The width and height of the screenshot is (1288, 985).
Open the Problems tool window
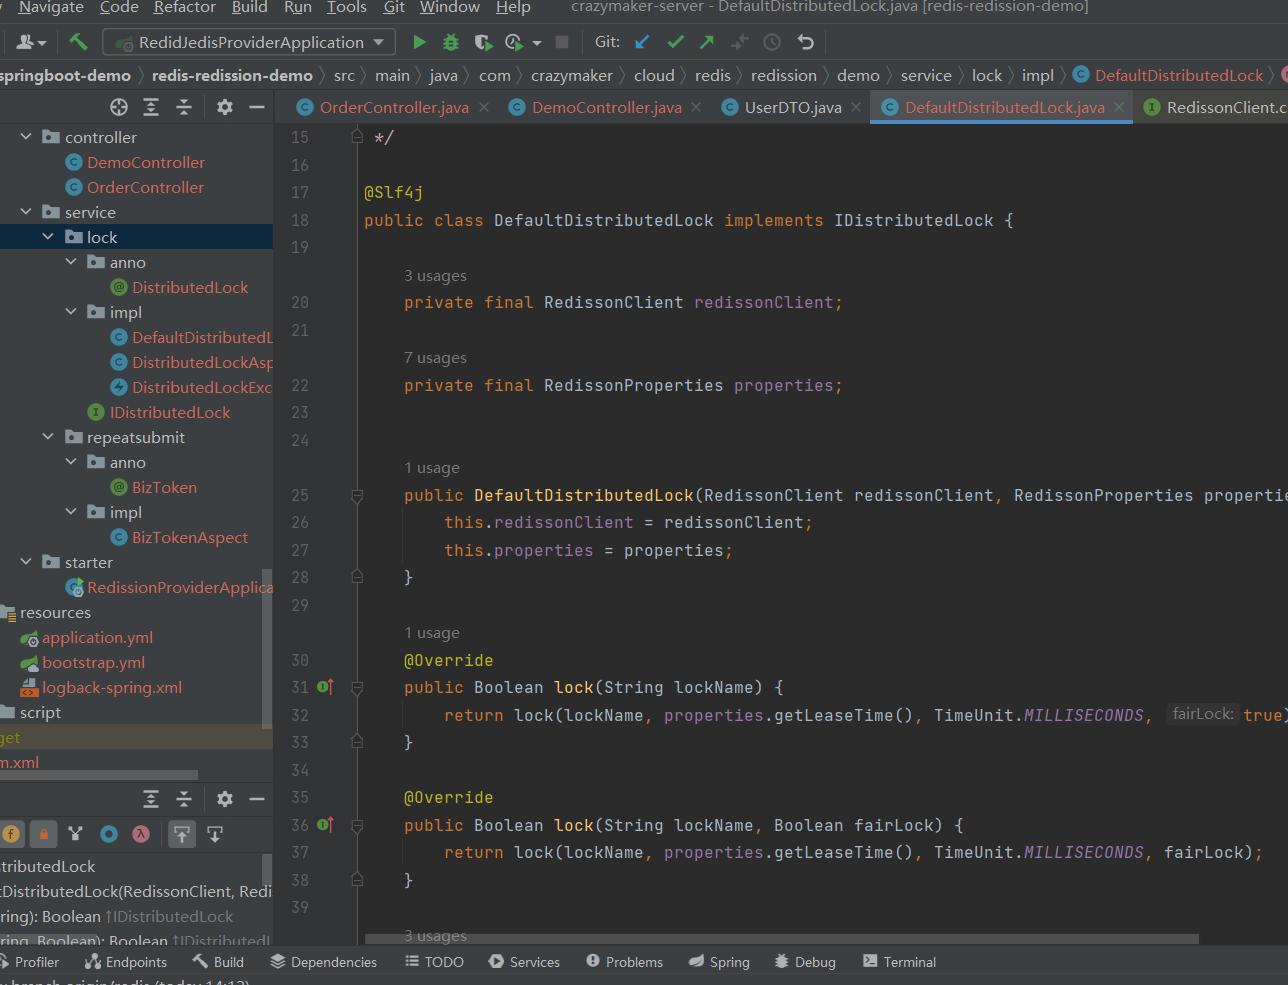tap(624, 962)
